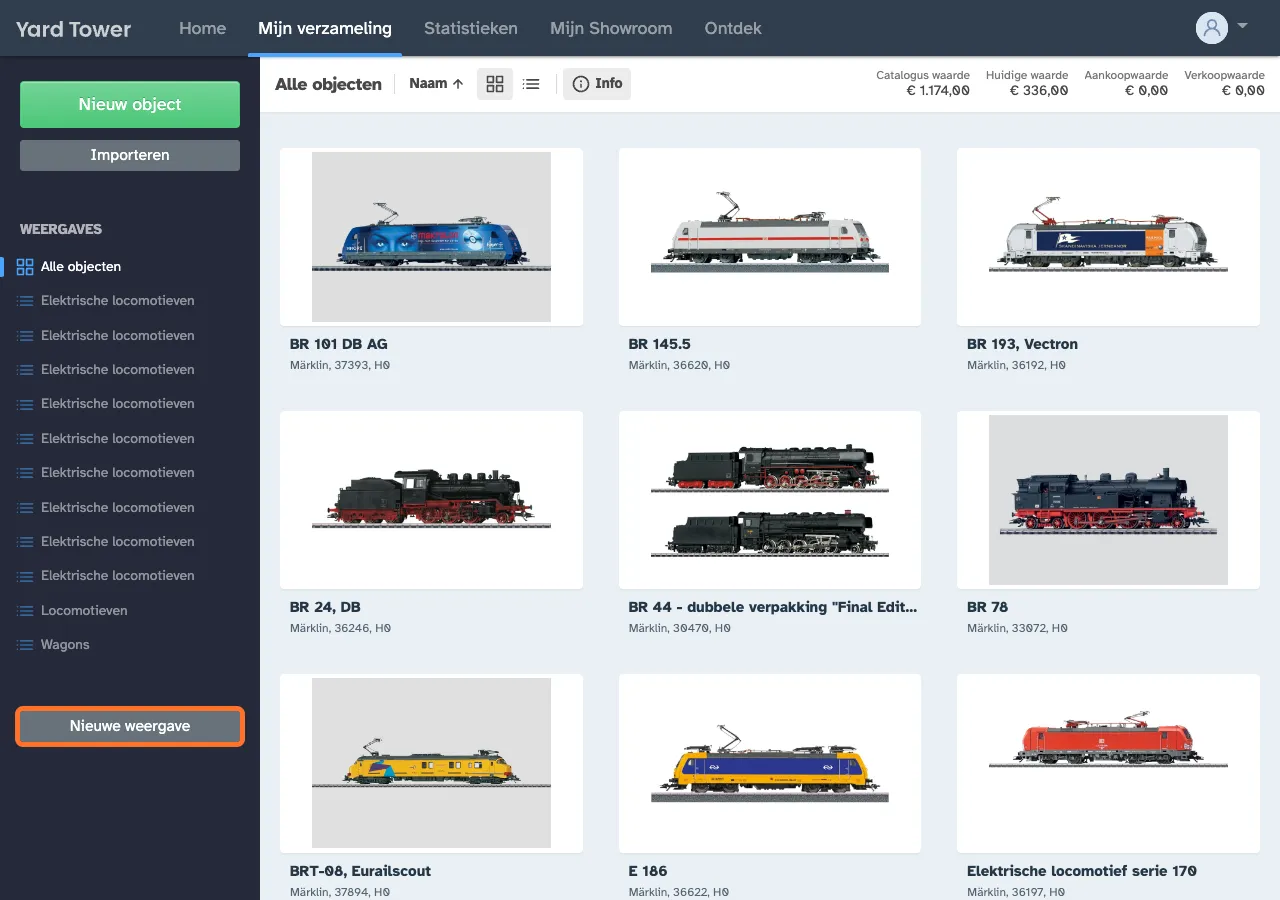Click the title 'E 186'

coord(648,871)
